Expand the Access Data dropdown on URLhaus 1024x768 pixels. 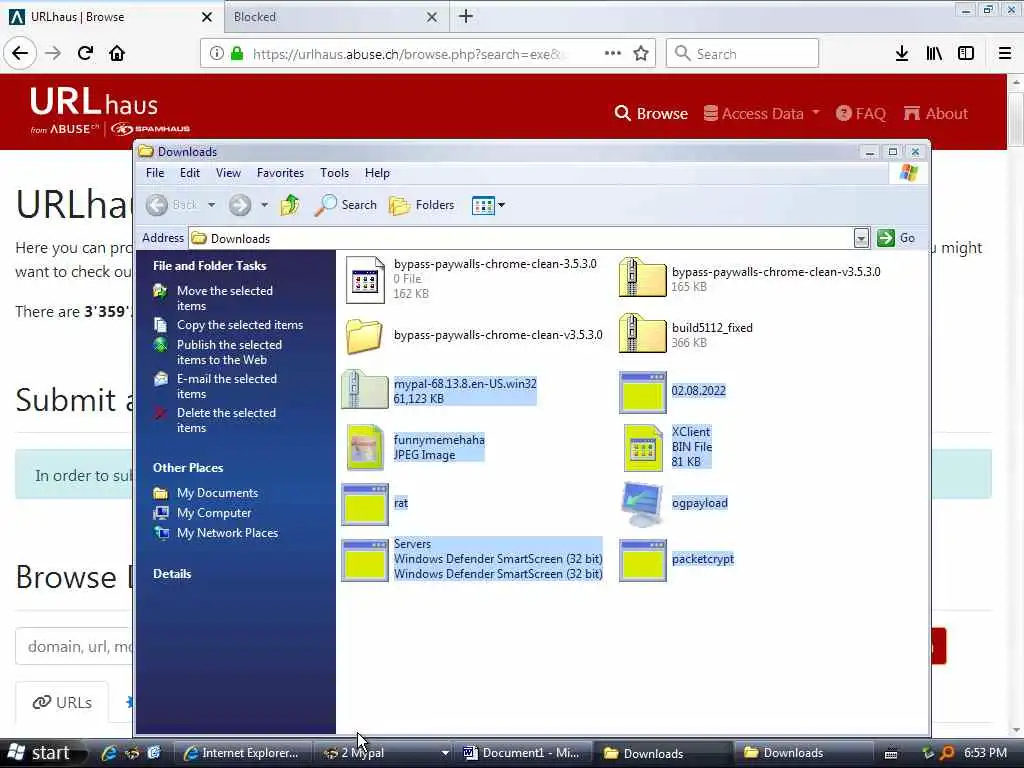point(816,112)
